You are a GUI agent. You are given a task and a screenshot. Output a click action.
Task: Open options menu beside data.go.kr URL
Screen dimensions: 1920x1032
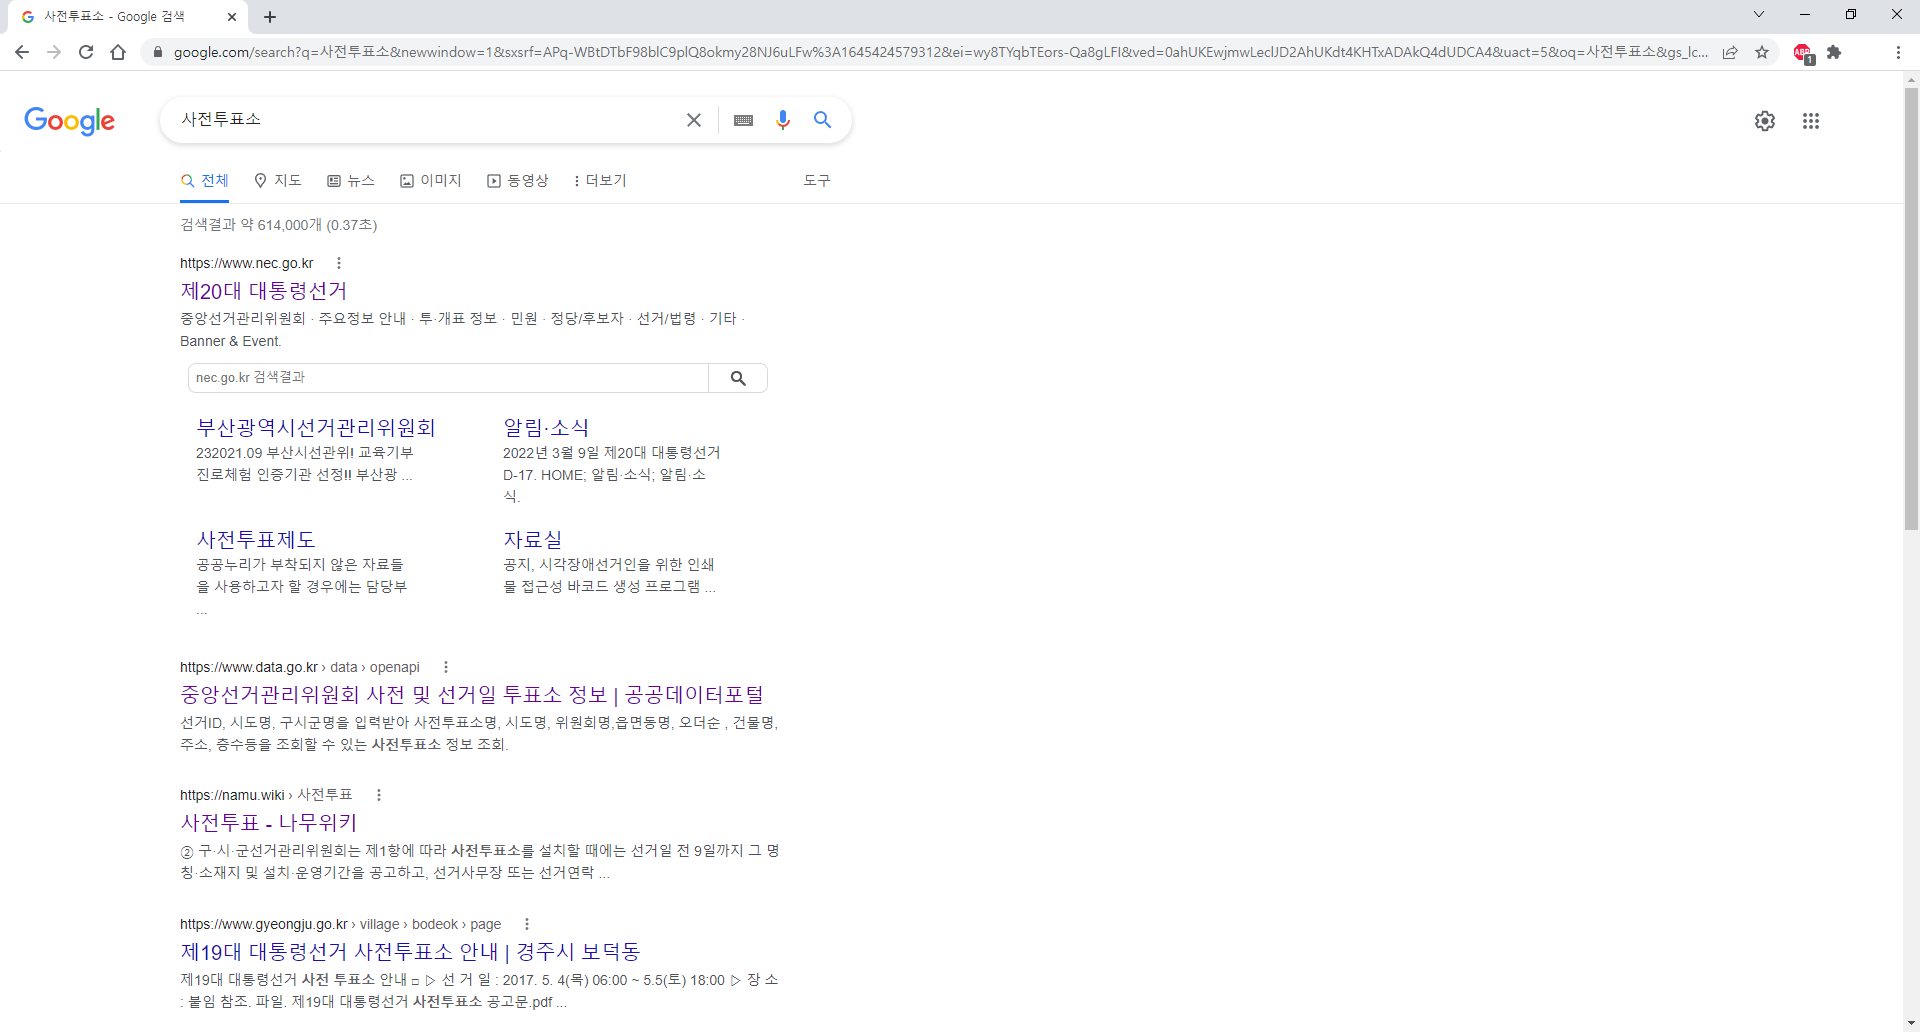pyautogui.click(x=446, y=667)
